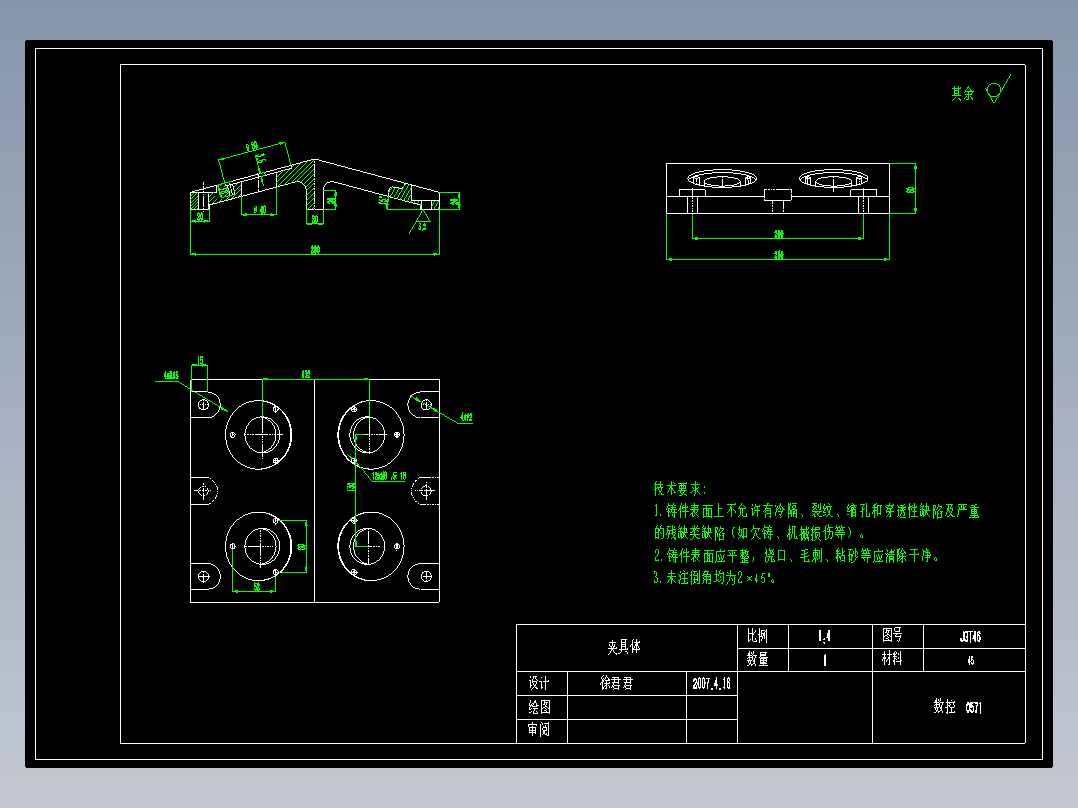
Task: Click the '其余' label near the roughness symbol
Action: click(x=962, y=94)
